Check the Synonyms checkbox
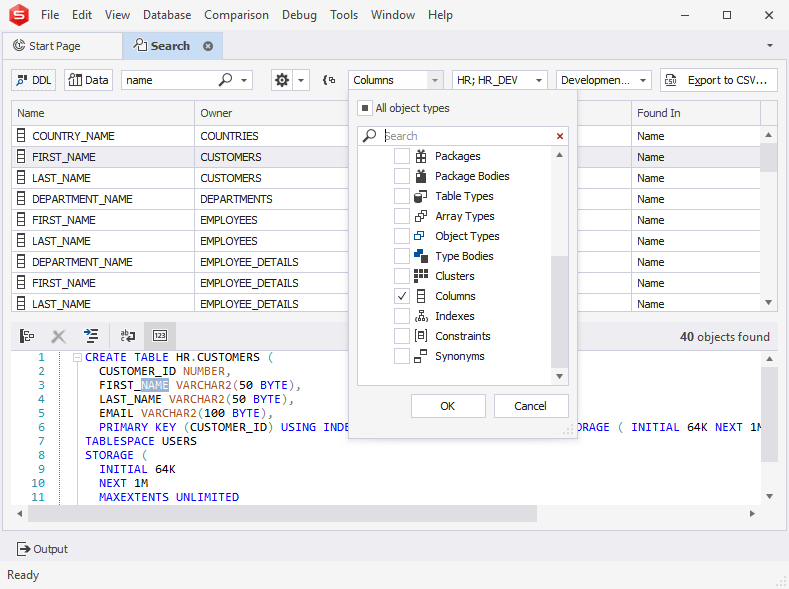The image size is (789, 589). (x=402, y=356)
